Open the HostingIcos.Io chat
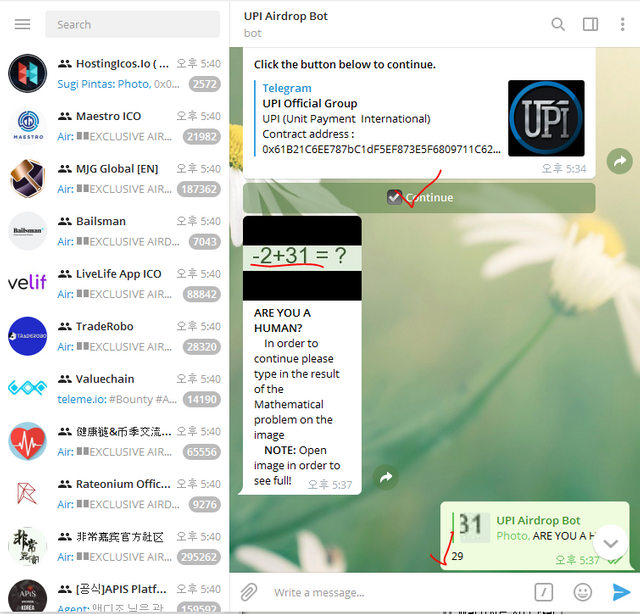The height and width of the screenshot is (614, 640). (115, 73)
